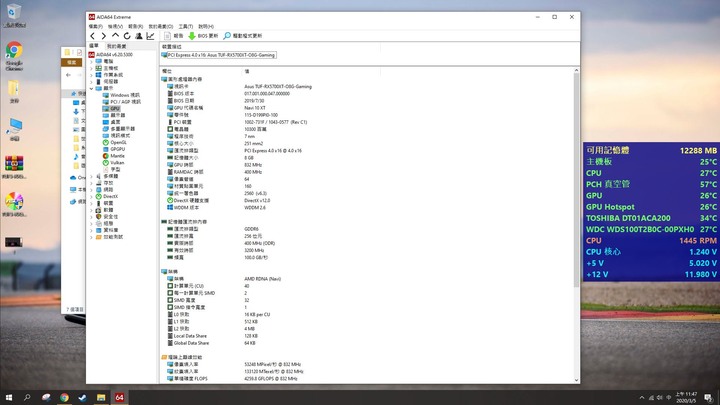Click the scrollbar down arrow in details pane
The image size is (720, 405).
(x=576, y=380)
